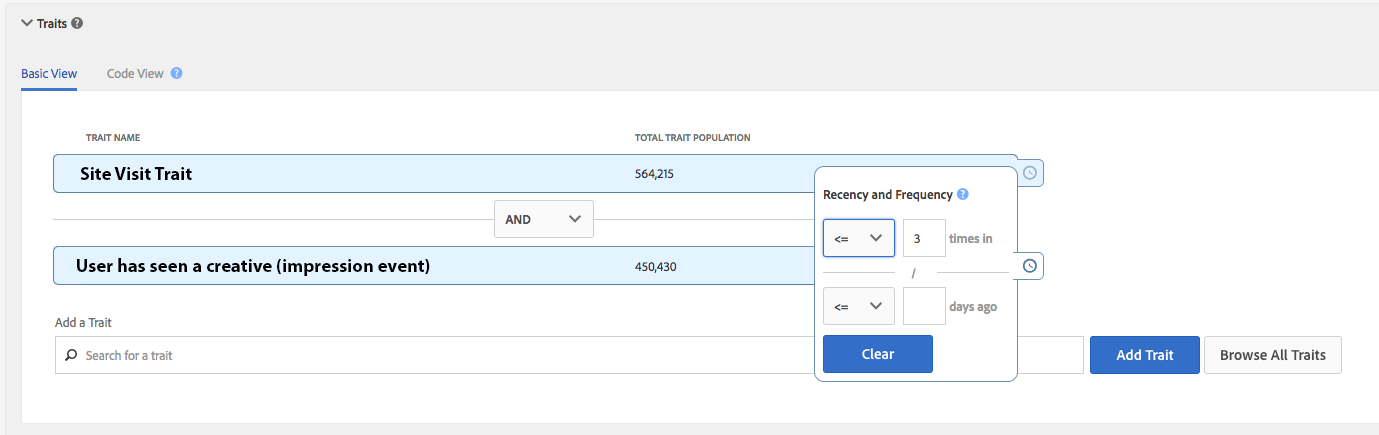Screen dimensions: 1379x435
Task: Click the Recency and Frequency help icon
Action: click(962, 195)
